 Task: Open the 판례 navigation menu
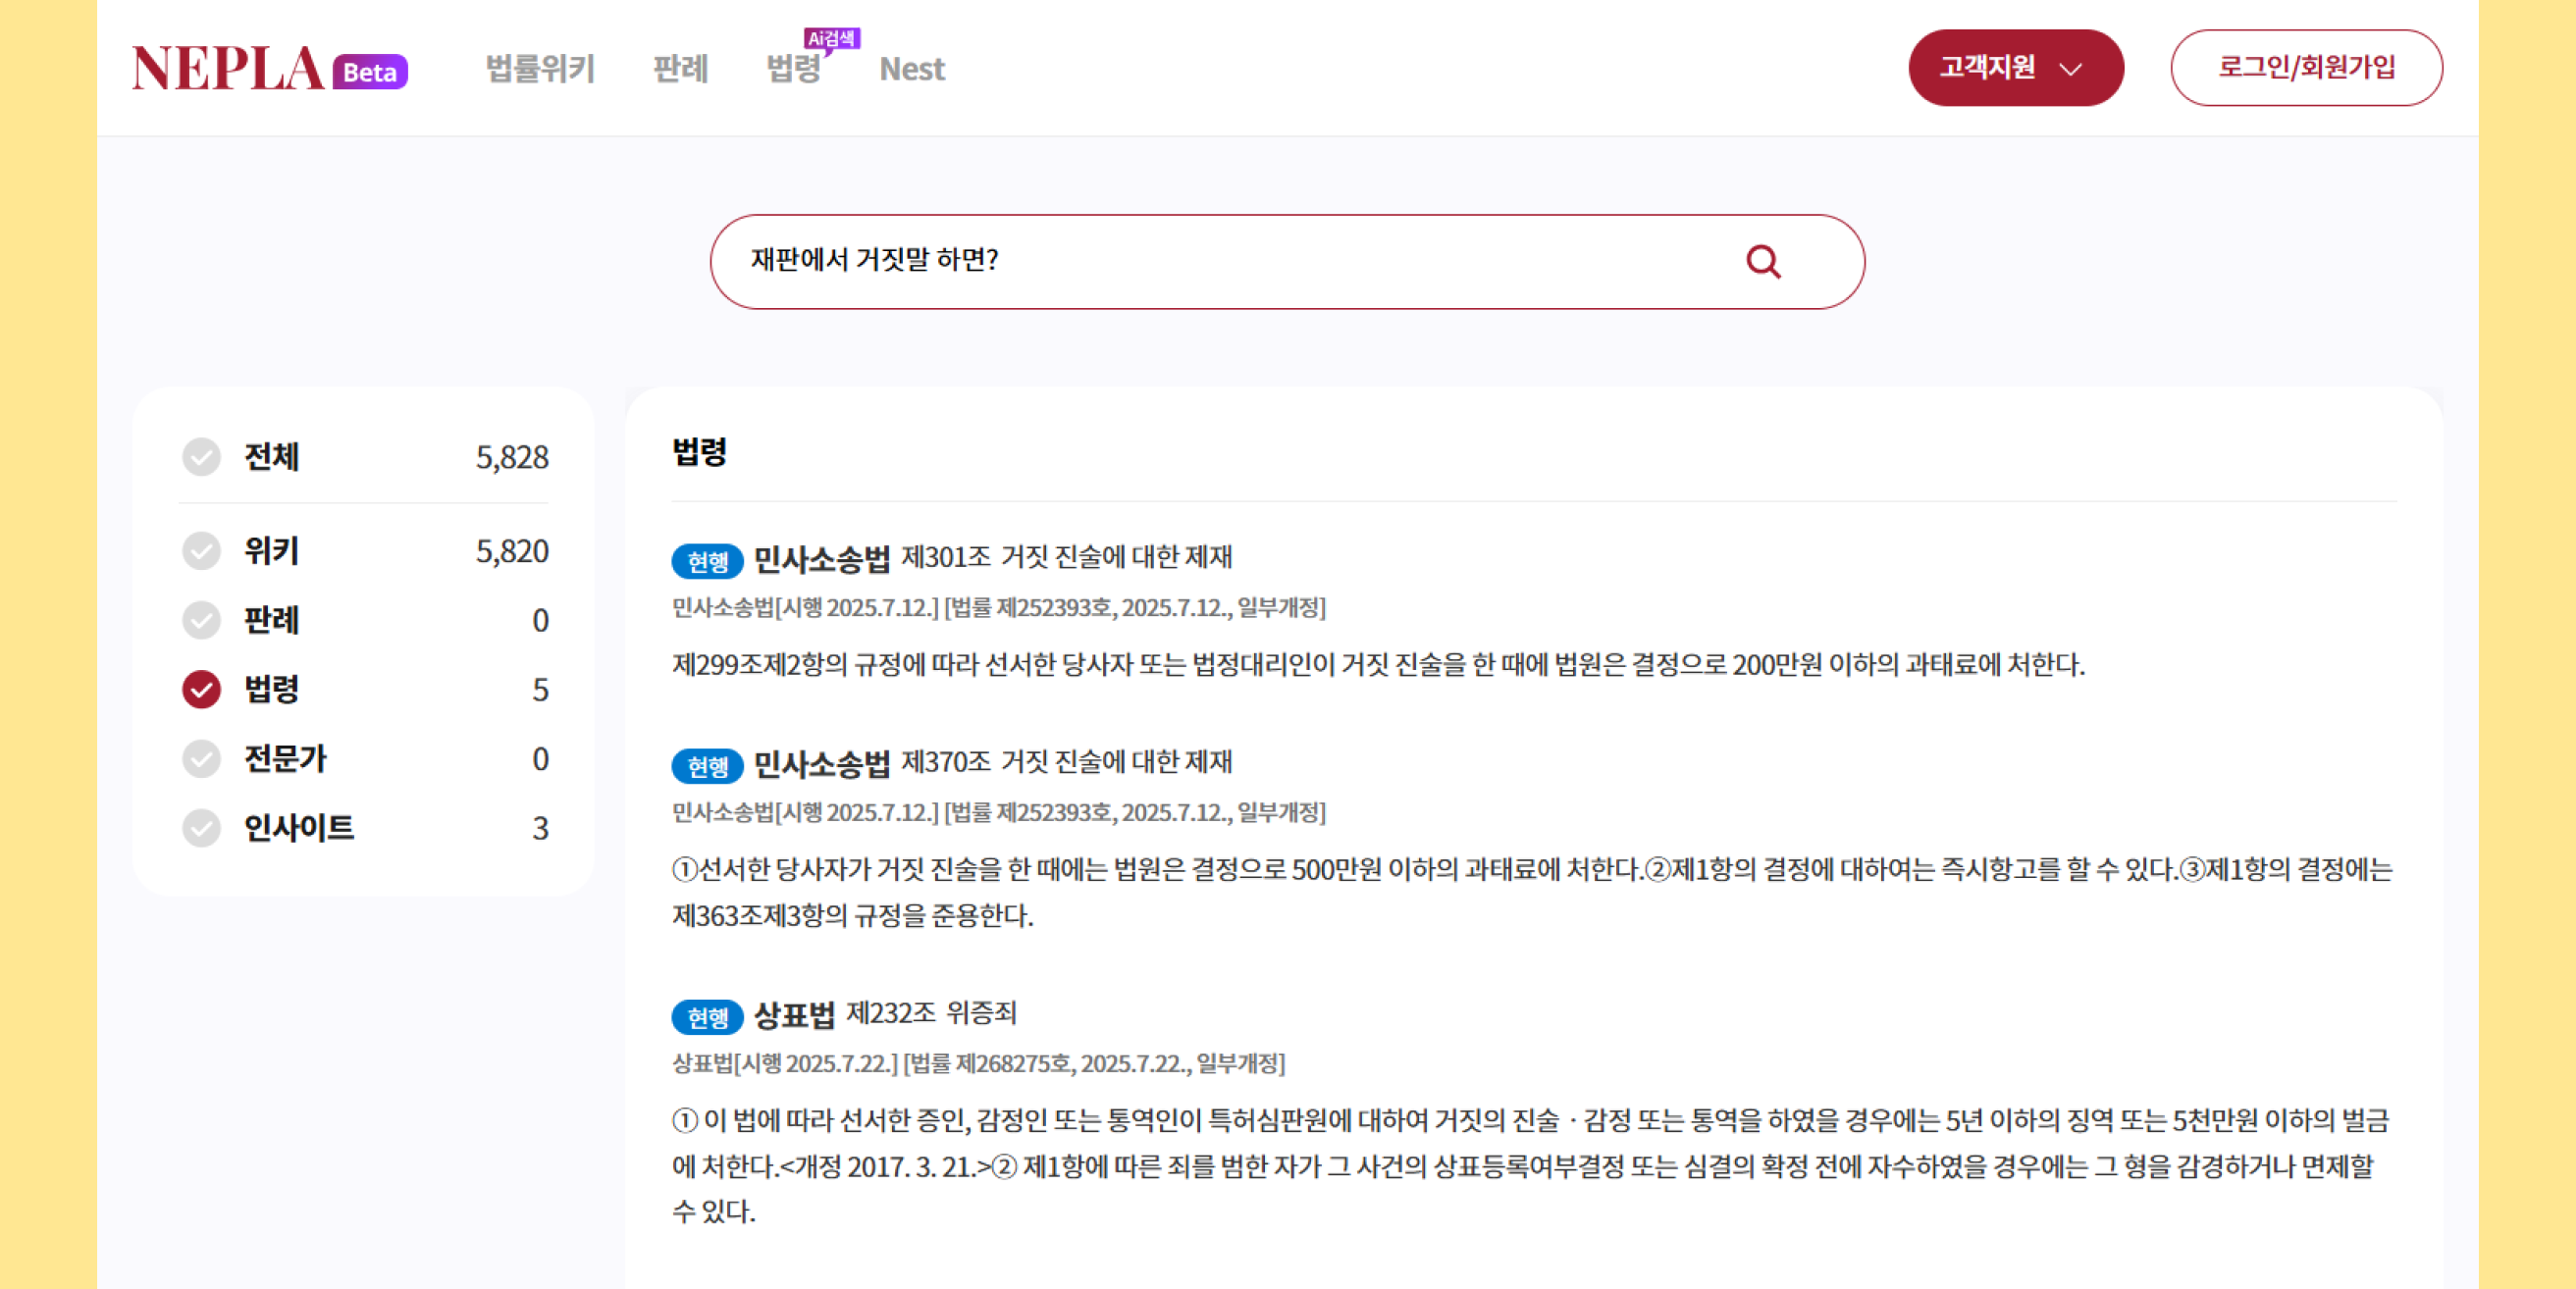click(x=680, y=69)
